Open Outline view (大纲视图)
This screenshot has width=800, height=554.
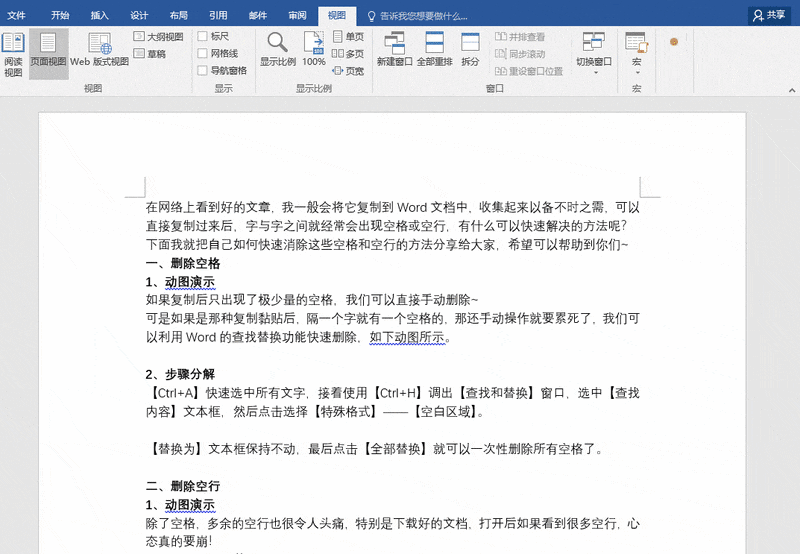pyautogui.click(x=158, y=37)
